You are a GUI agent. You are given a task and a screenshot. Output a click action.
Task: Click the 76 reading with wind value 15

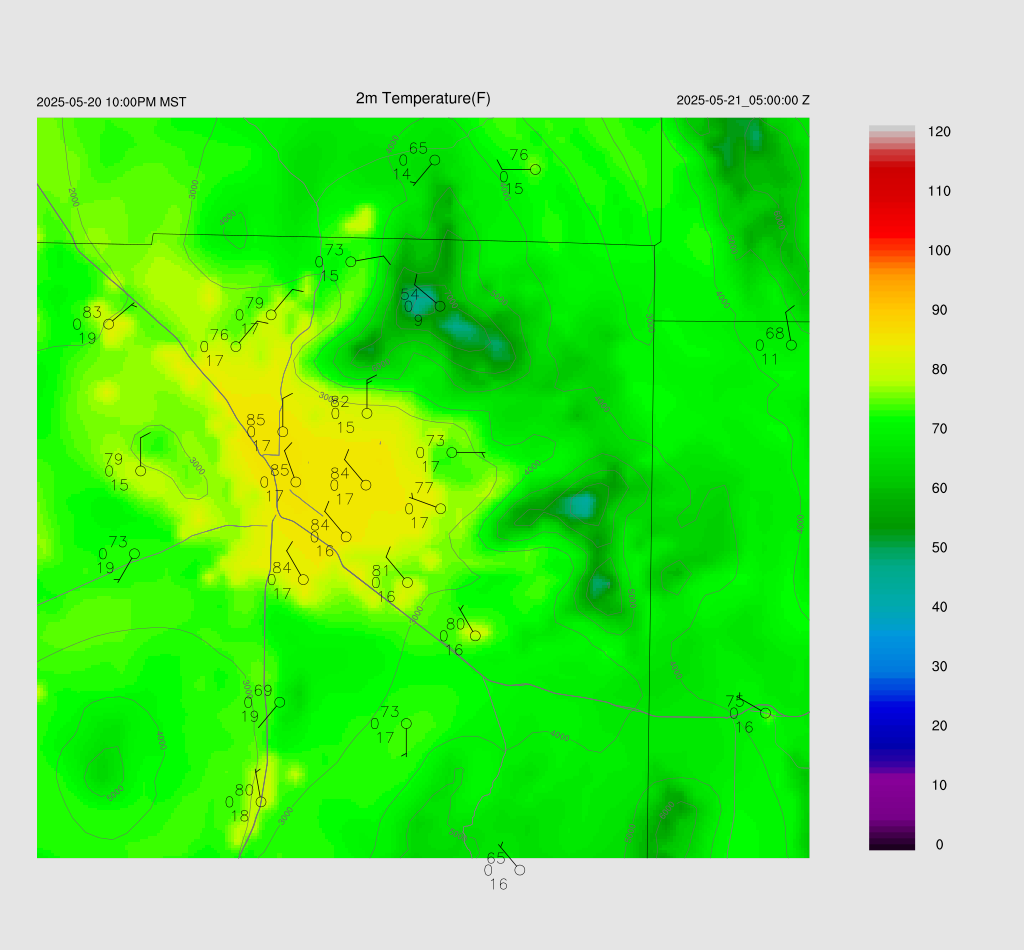(x=519, y=155)
